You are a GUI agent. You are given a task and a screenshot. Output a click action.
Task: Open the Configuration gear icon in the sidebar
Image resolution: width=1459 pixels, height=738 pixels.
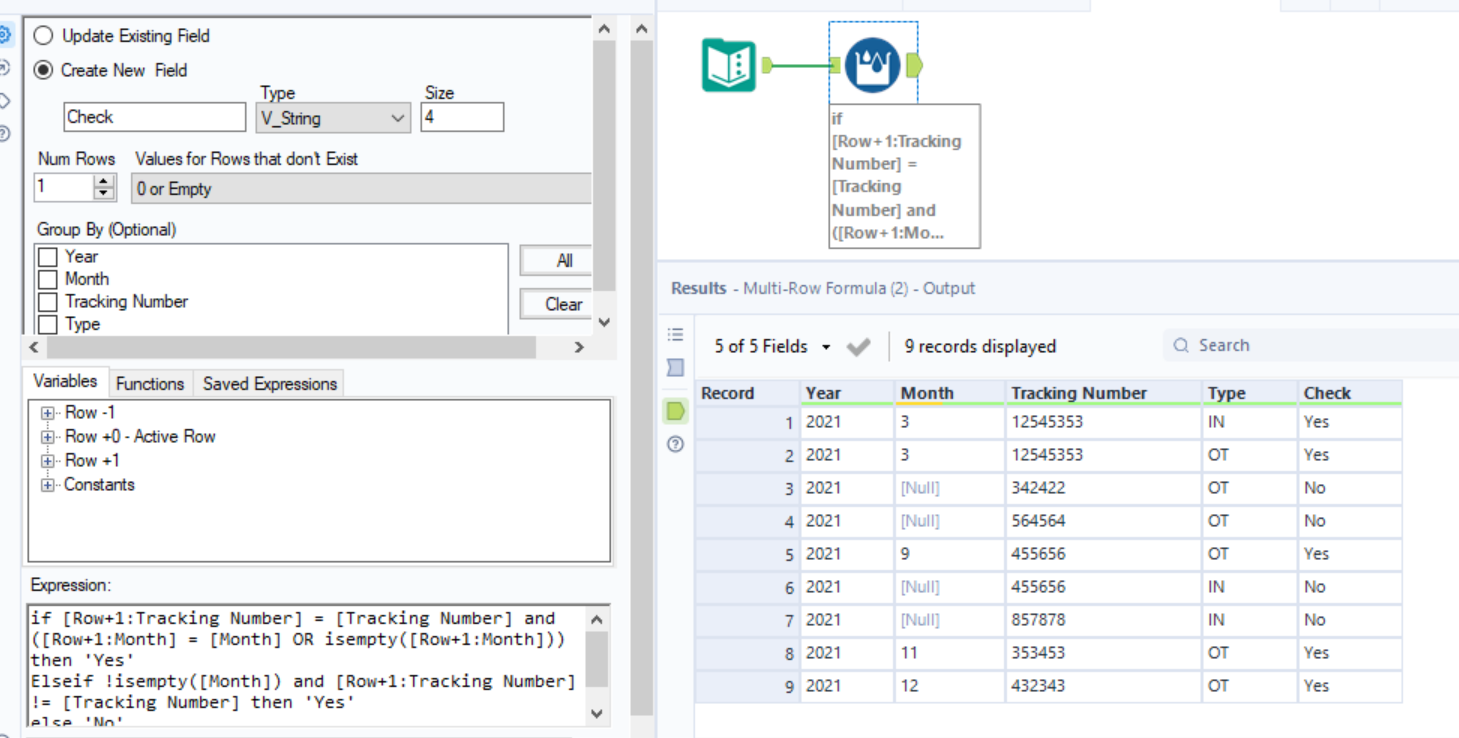click(8, 36)
